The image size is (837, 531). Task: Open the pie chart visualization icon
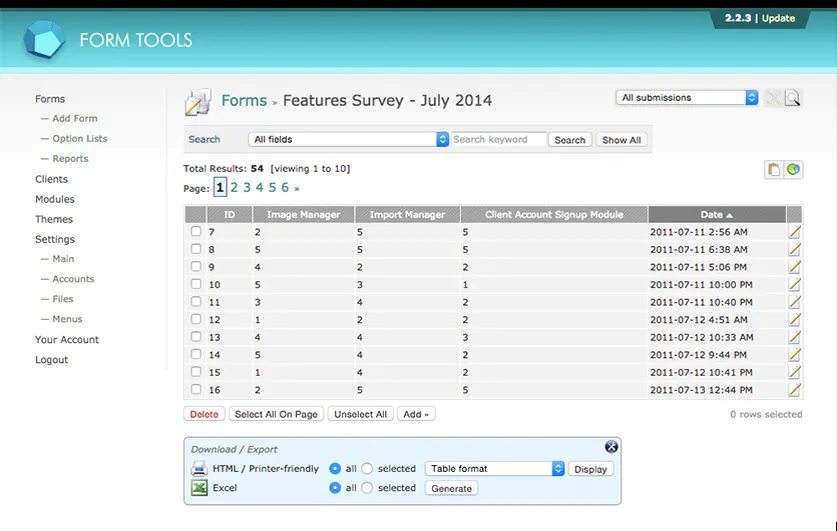point(793,170)
